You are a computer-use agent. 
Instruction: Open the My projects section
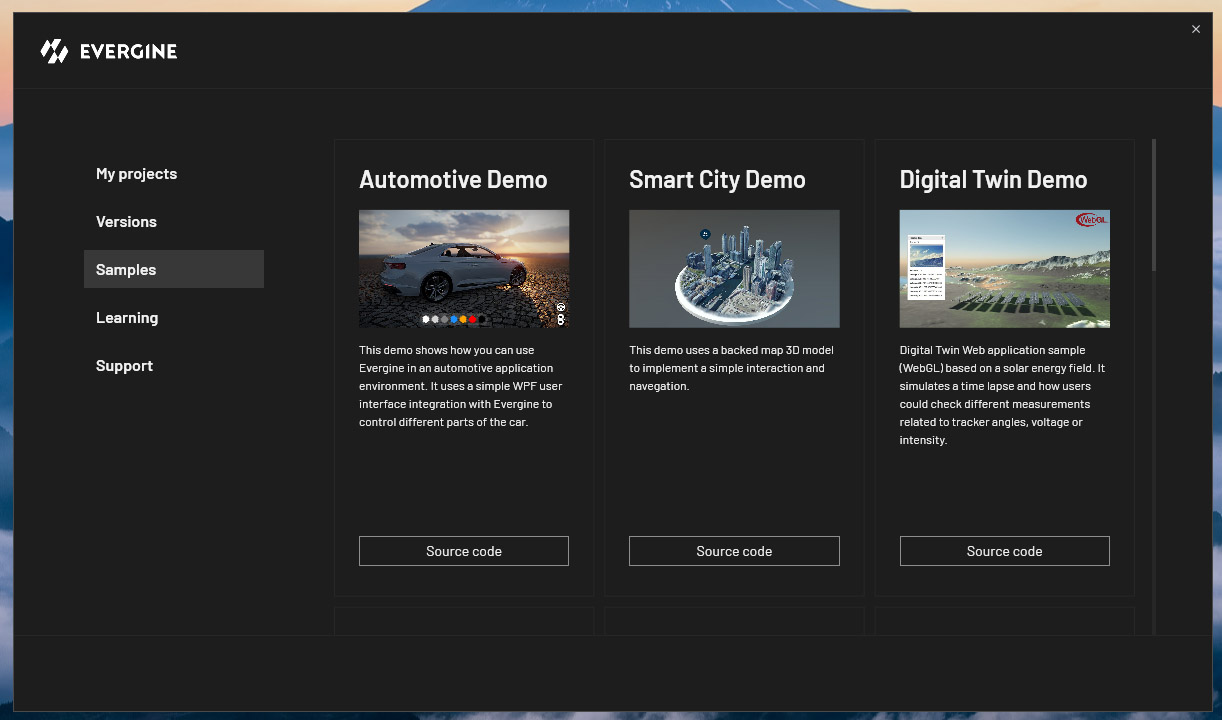[x=136, y=174]
